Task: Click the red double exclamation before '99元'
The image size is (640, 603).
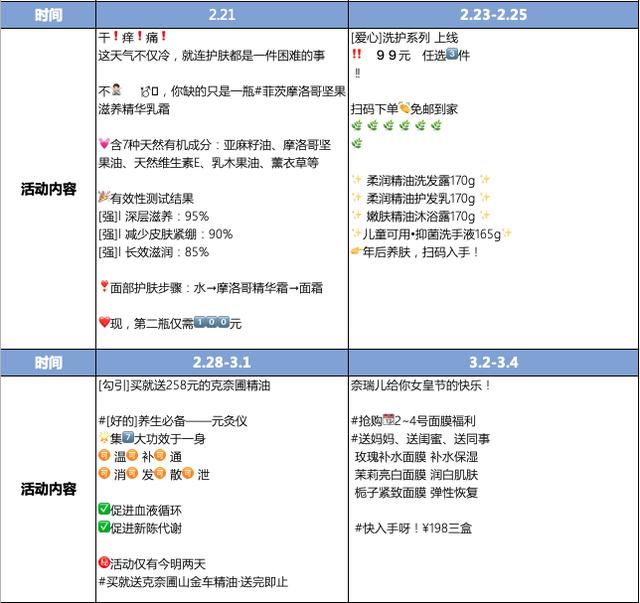Action: 357,54
